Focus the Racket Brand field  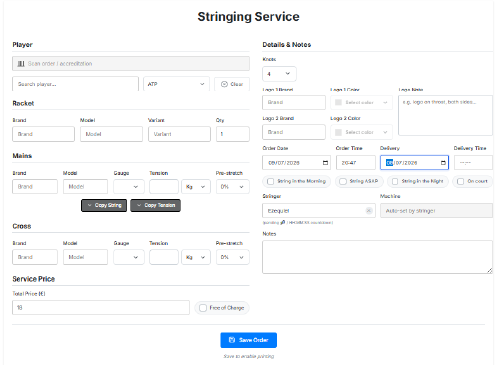tap(43, 134)
